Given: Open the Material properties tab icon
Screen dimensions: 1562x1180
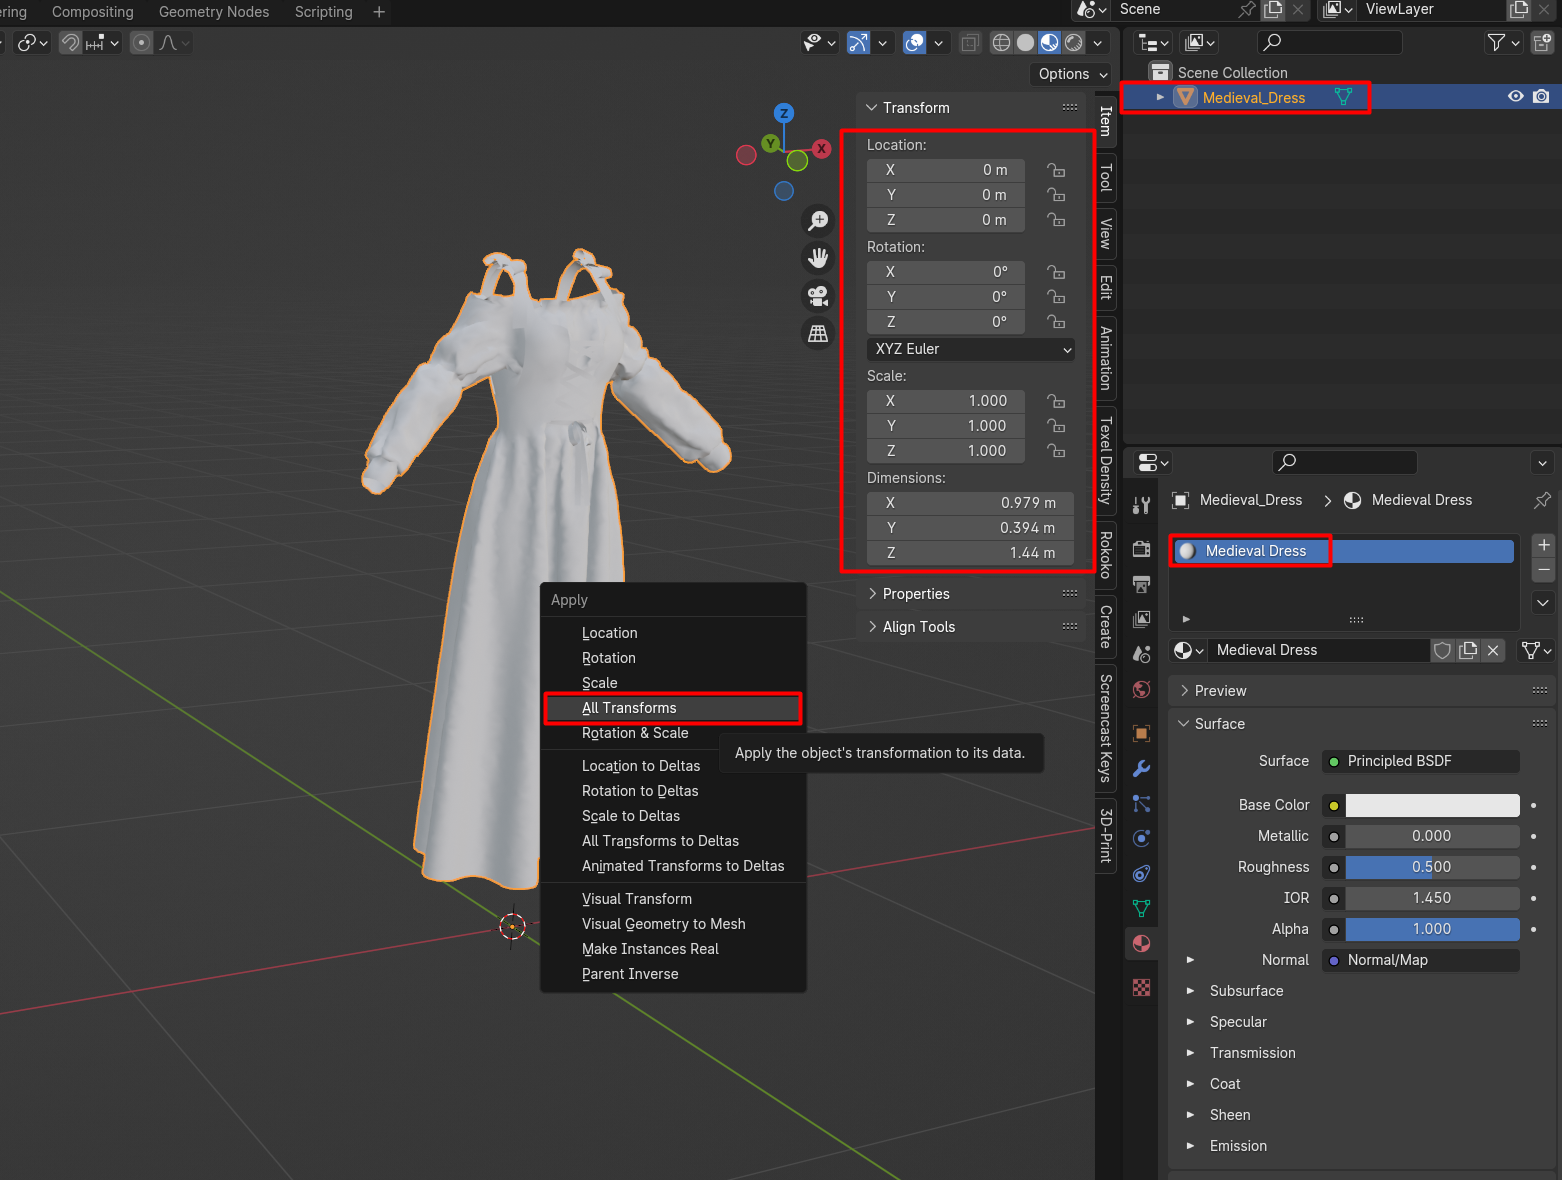Looking at the screenshot, I should click(1141, 943).
